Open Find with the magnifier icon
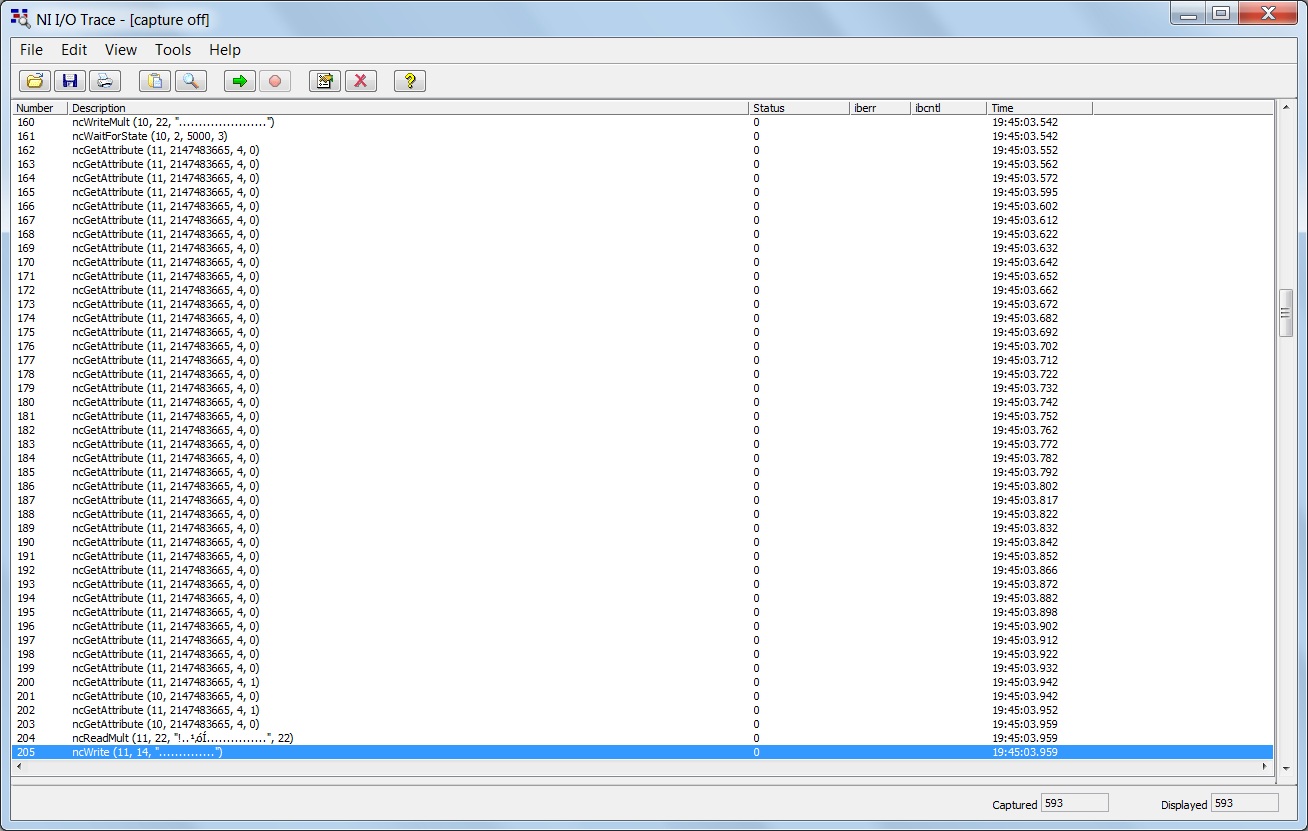The height and width of the screenshot is (831, 1308). point(190,81)
